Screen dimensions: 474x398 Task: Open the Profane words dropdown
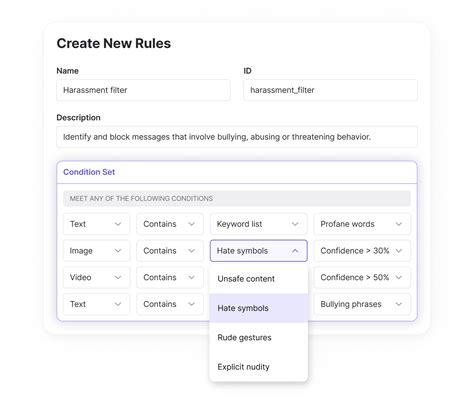tap(362, 224)
